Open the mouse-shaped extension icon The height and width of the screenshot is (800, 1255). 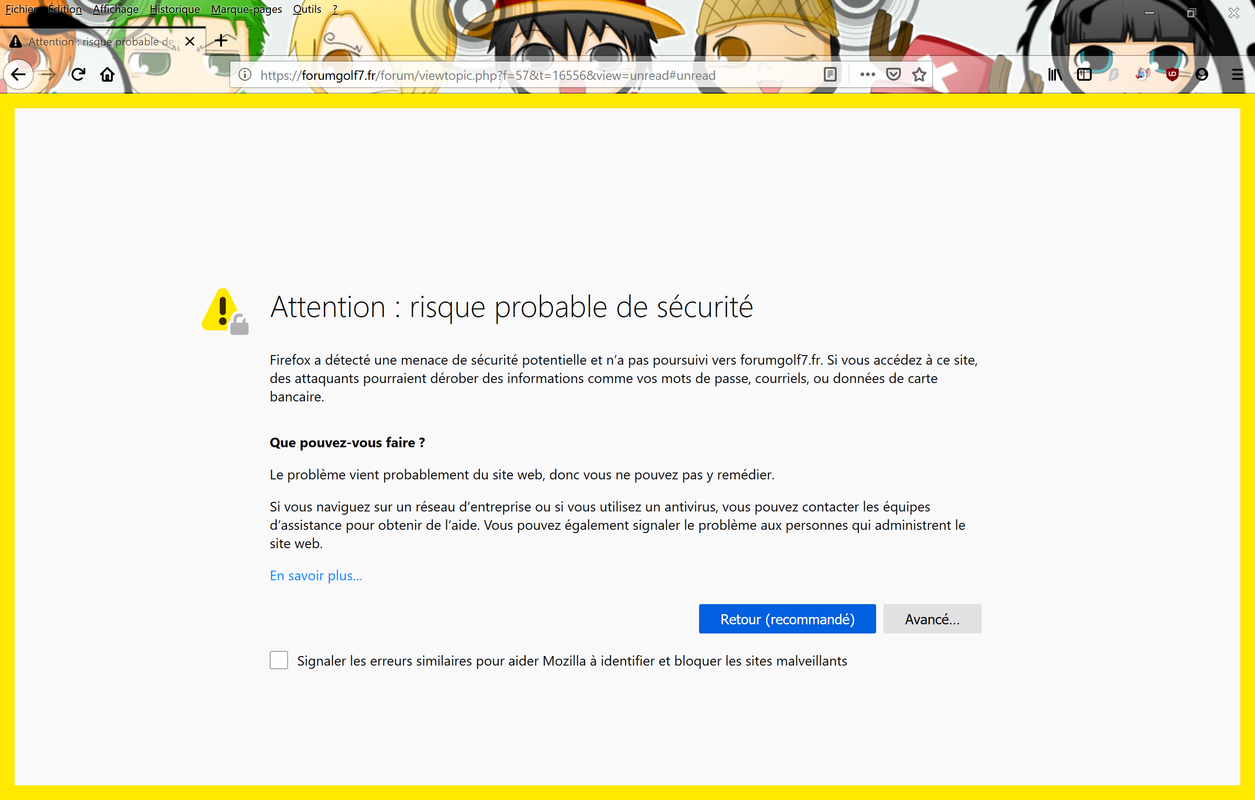point(1142,75)
